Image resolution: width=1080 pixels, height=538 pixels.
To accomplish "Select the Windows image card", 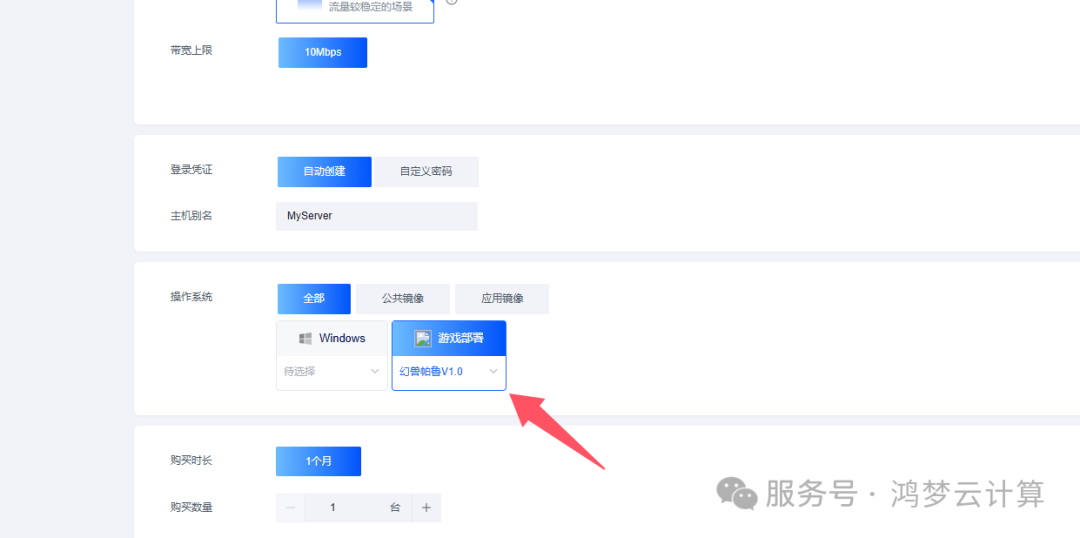I will pyautogui.click(x=332, y=338).
